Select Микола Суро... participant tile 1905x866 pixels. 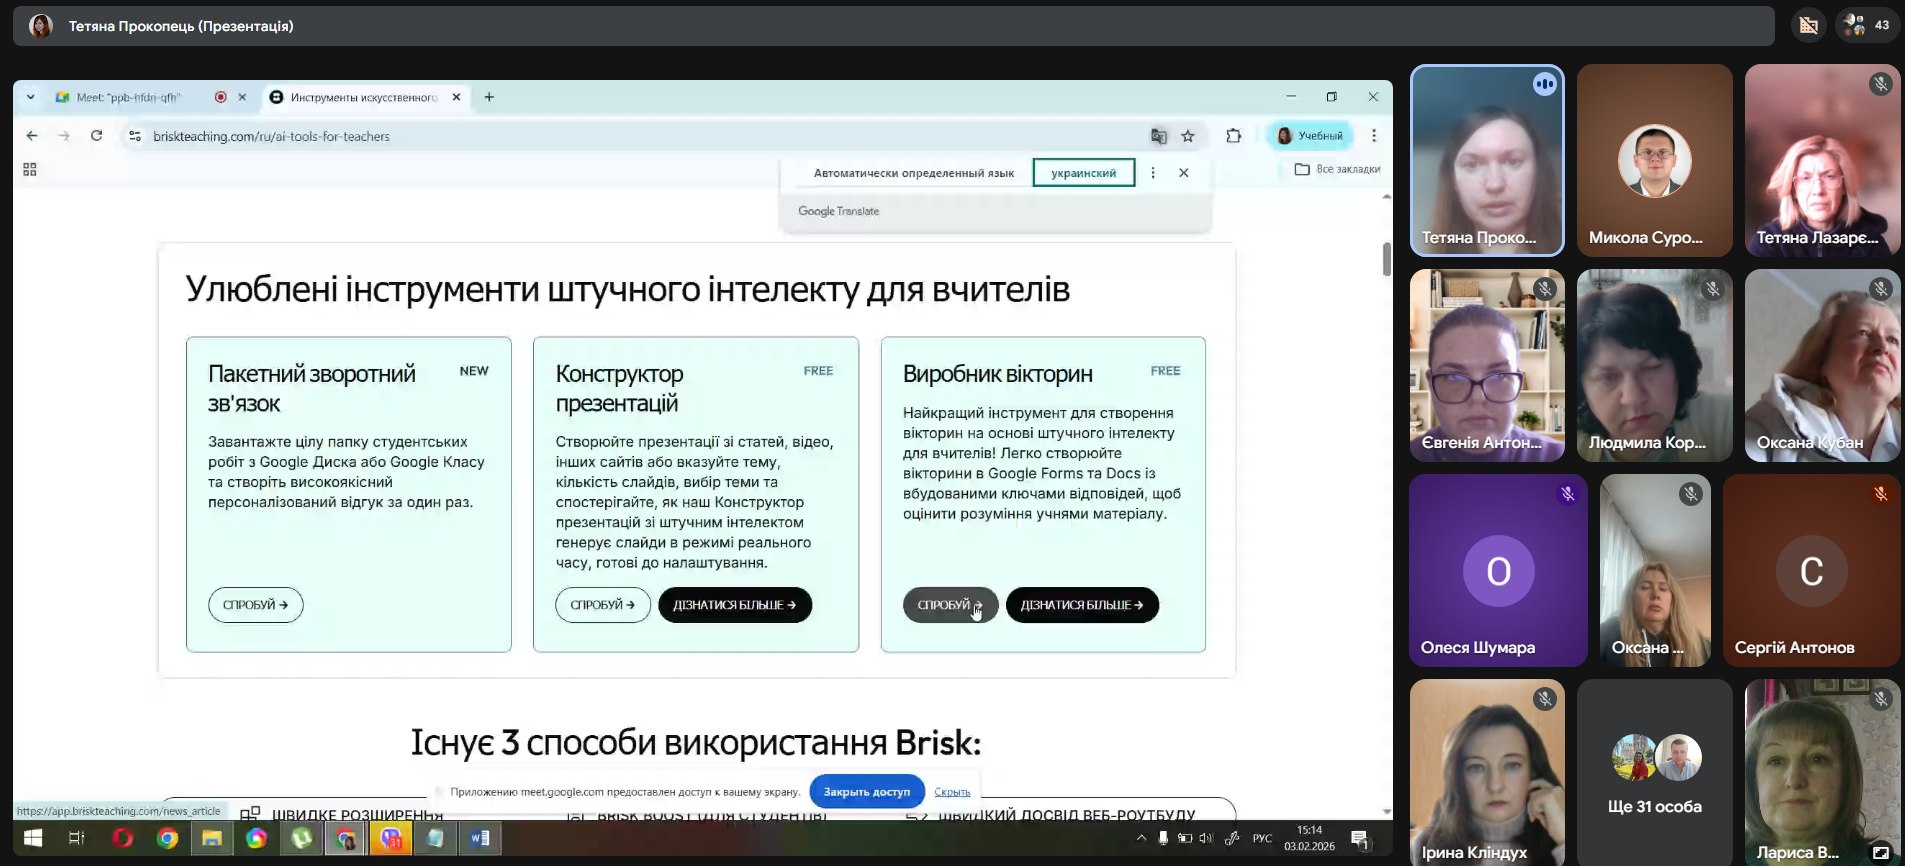(x=1655, y=160)
